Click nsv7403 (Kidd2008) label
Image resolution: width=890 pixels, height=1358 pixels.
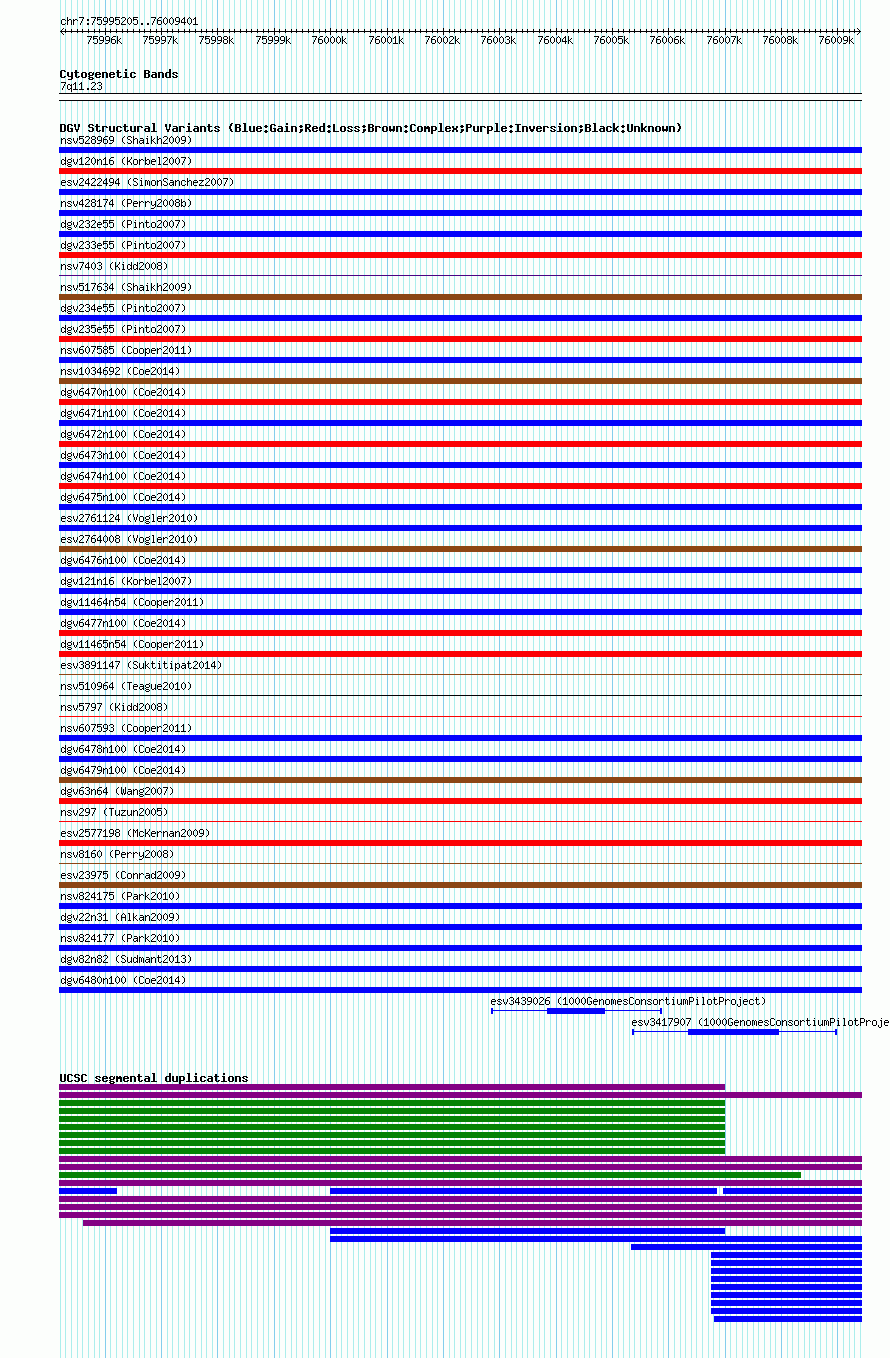point(114,266)
